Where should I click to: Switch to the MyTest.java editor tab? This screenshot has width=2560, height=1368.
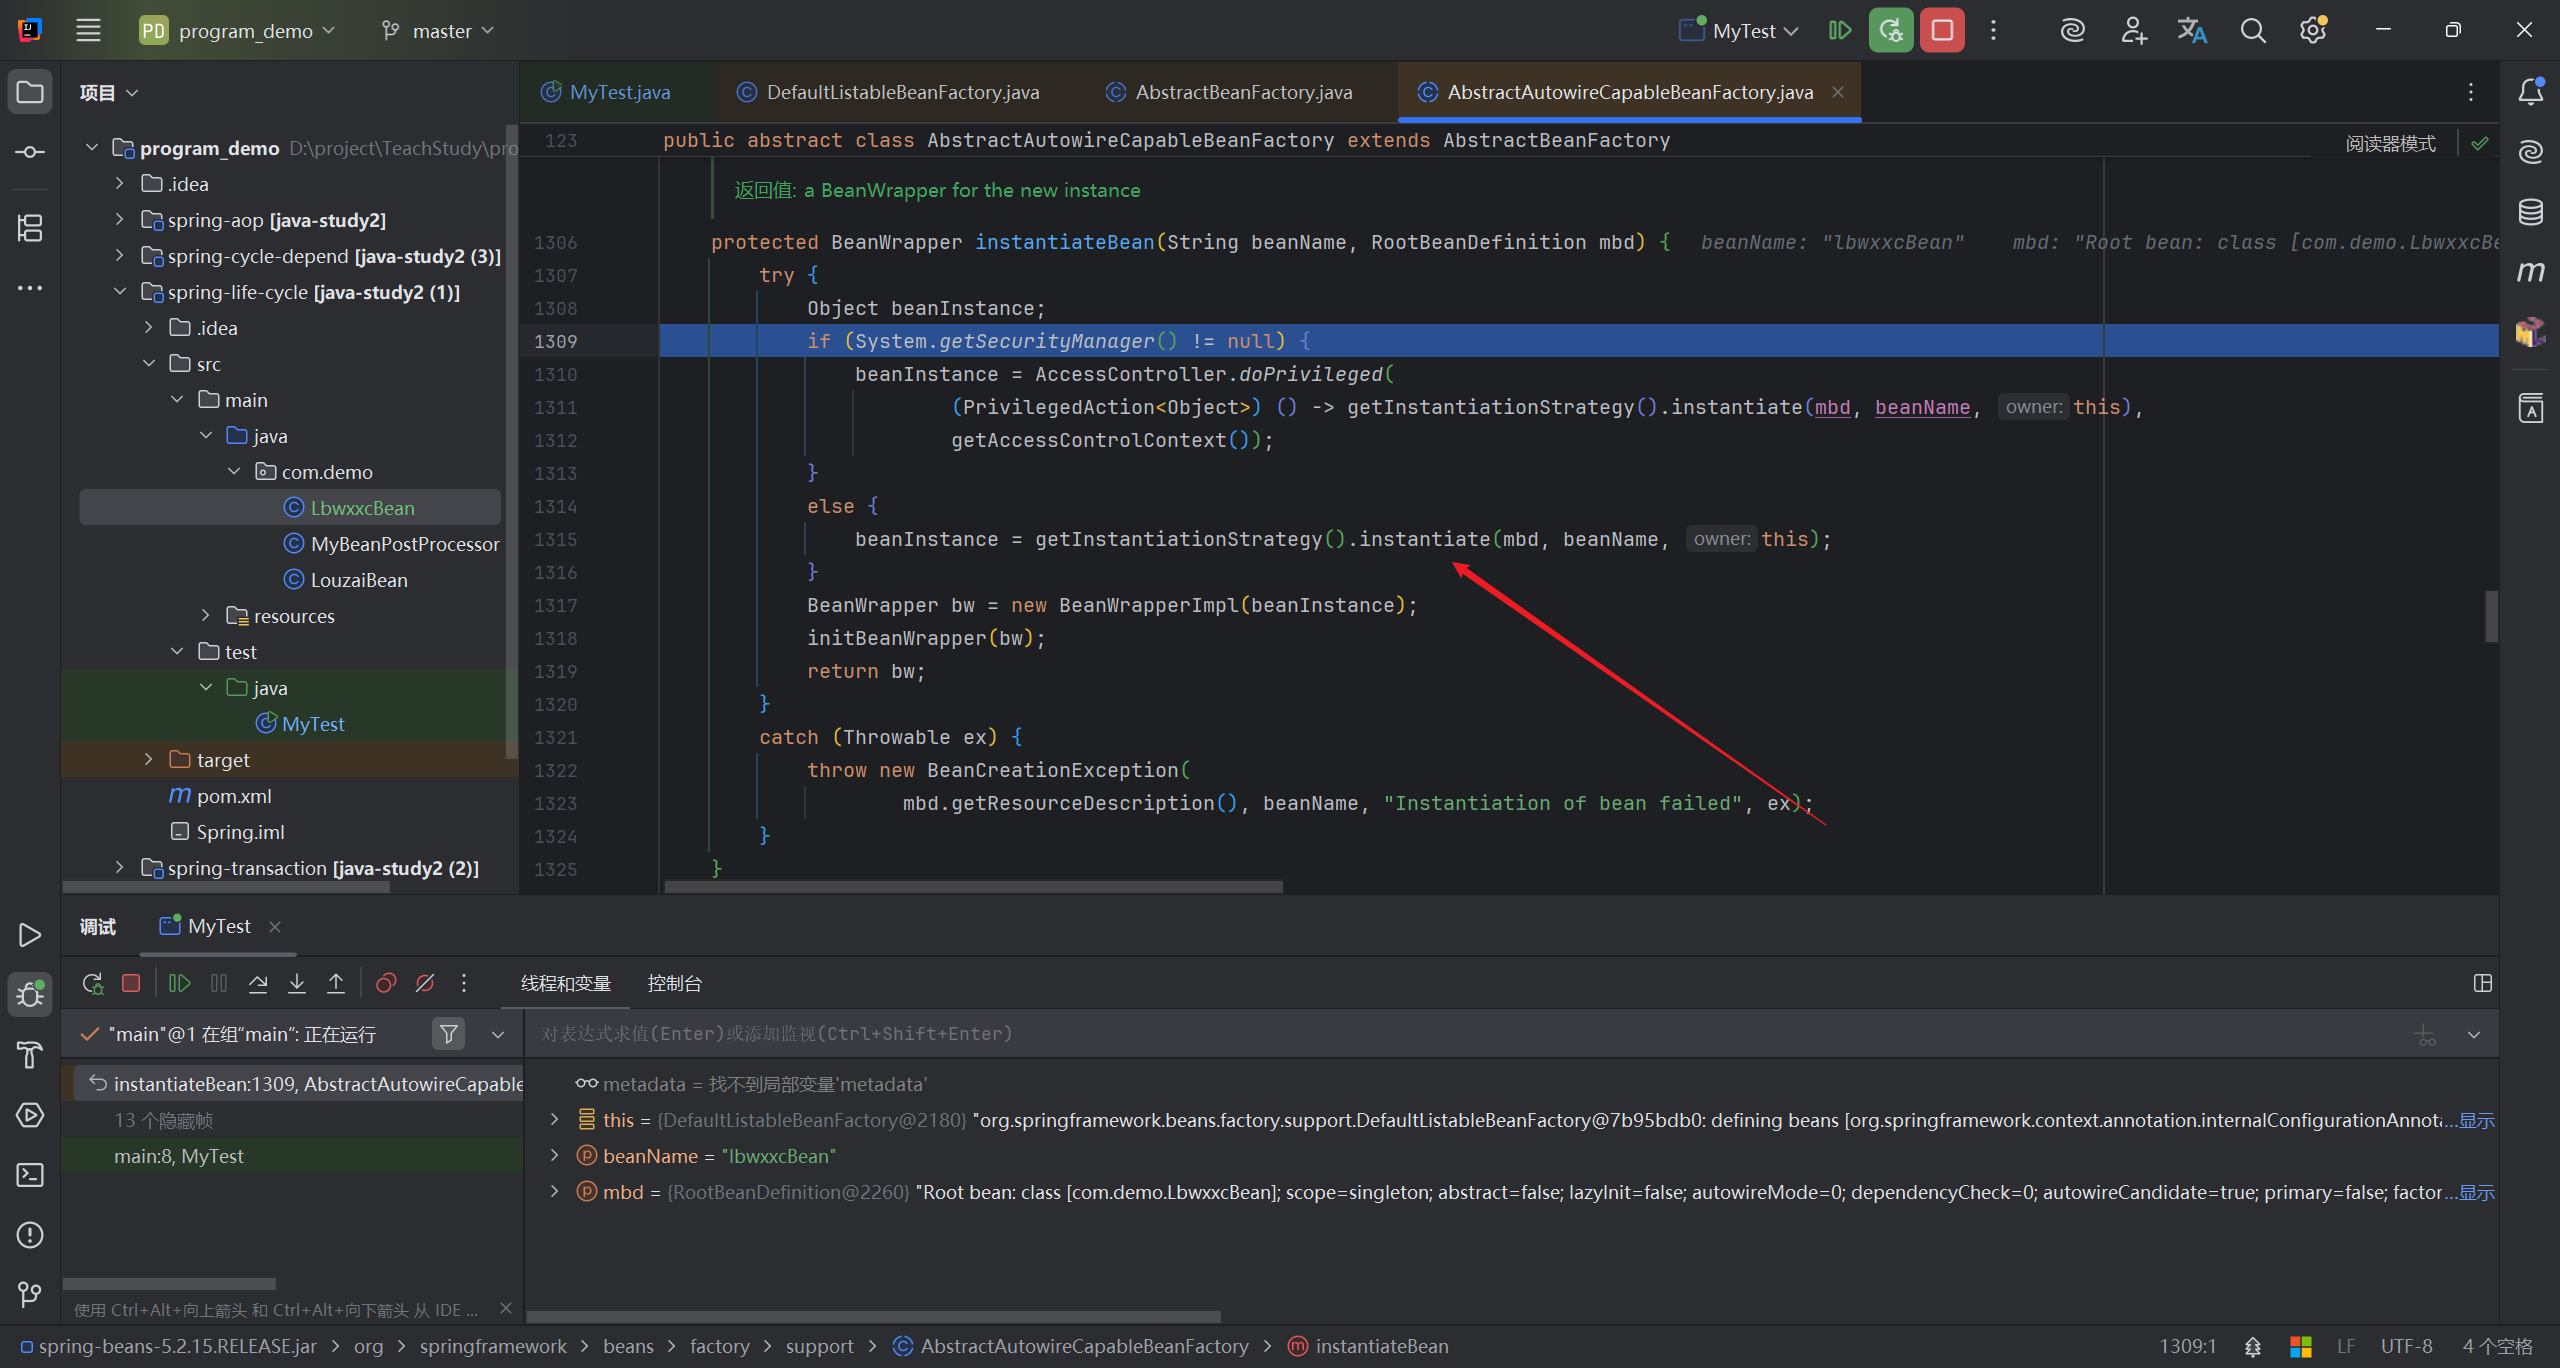619,92
